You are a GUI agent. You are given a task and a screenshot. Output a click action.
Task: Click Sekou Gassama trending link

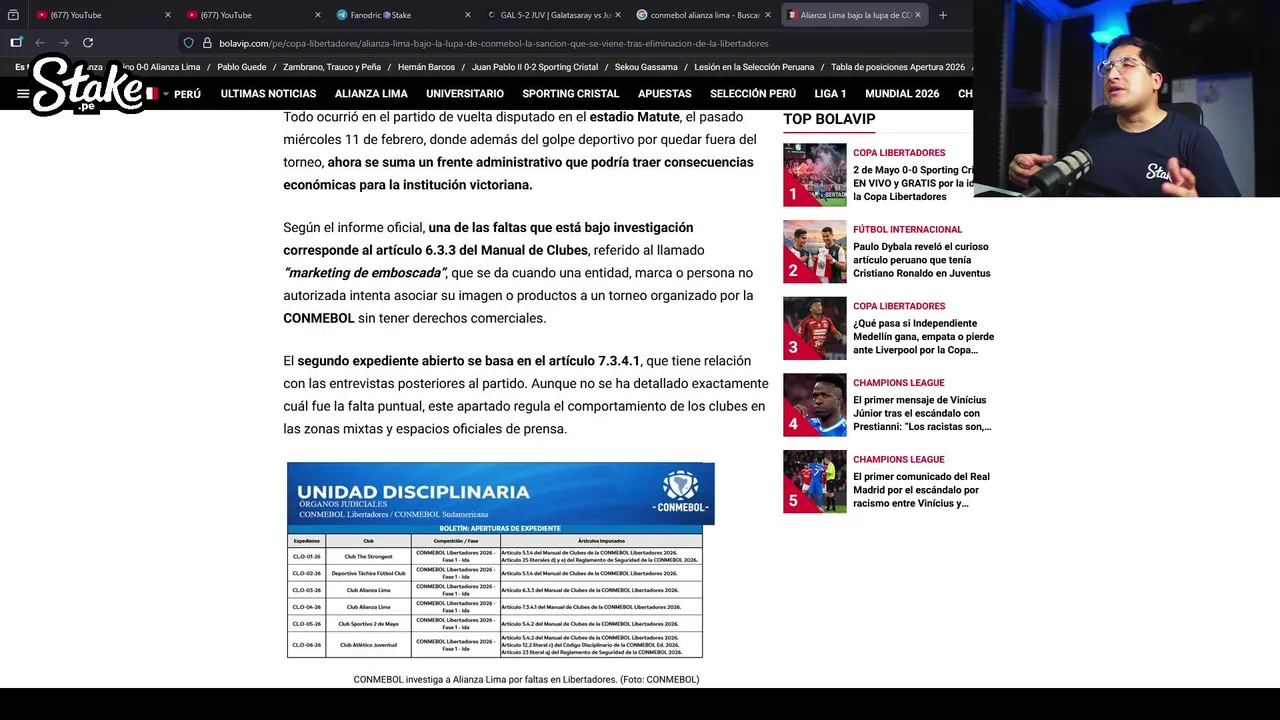[x=646, y=67]
